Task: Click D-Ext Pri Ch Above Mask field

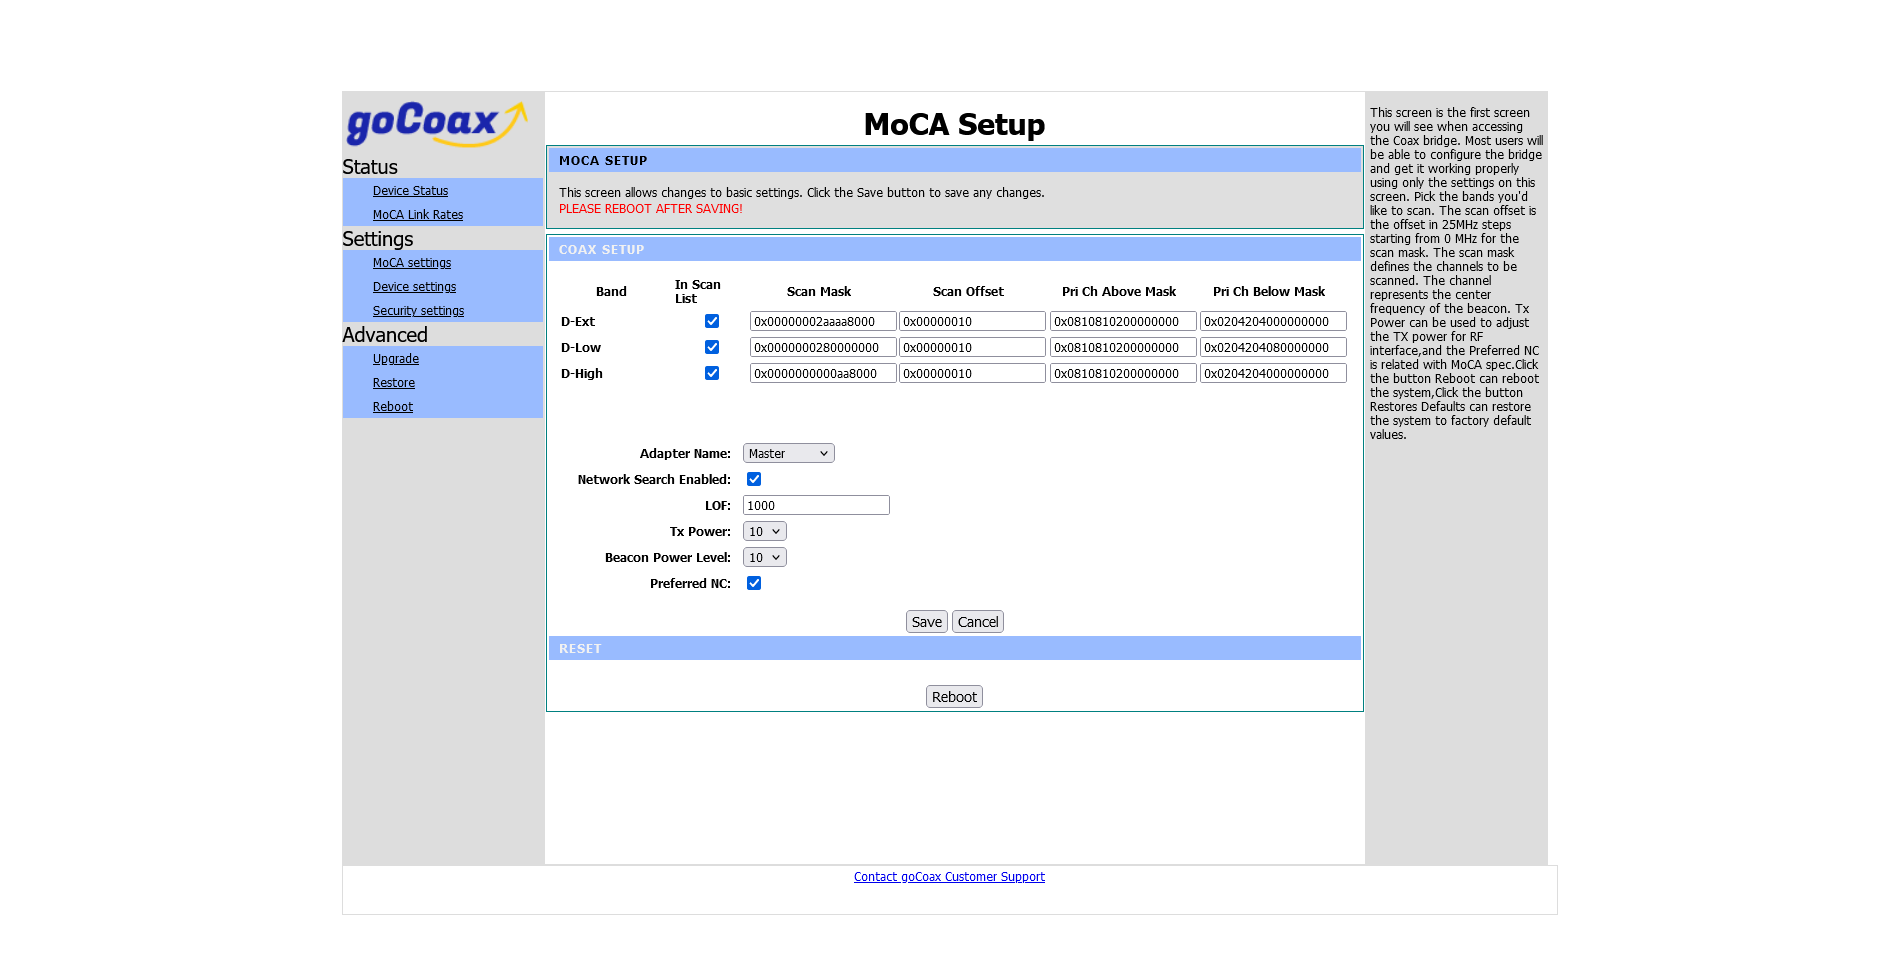Action: (1123, 321)
